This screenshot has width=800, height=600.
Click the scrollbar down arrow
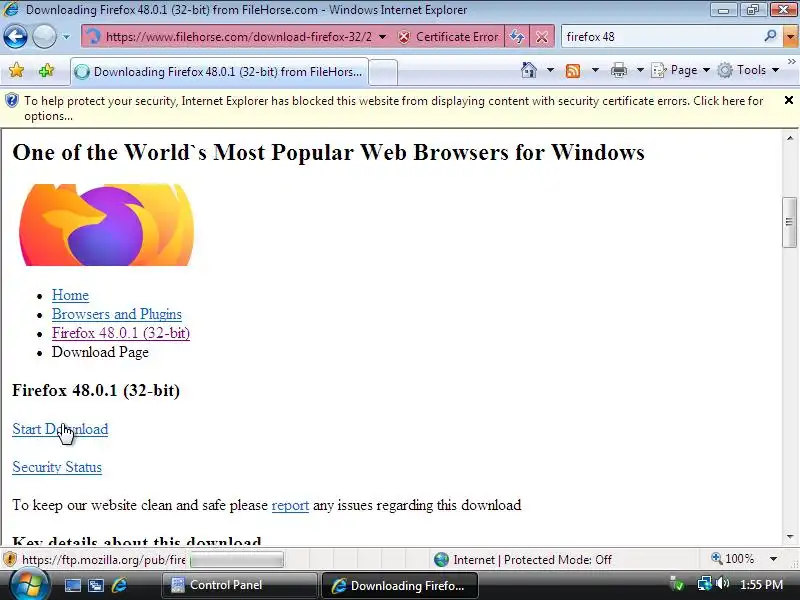pyautogui.click(x=789, y=537)
